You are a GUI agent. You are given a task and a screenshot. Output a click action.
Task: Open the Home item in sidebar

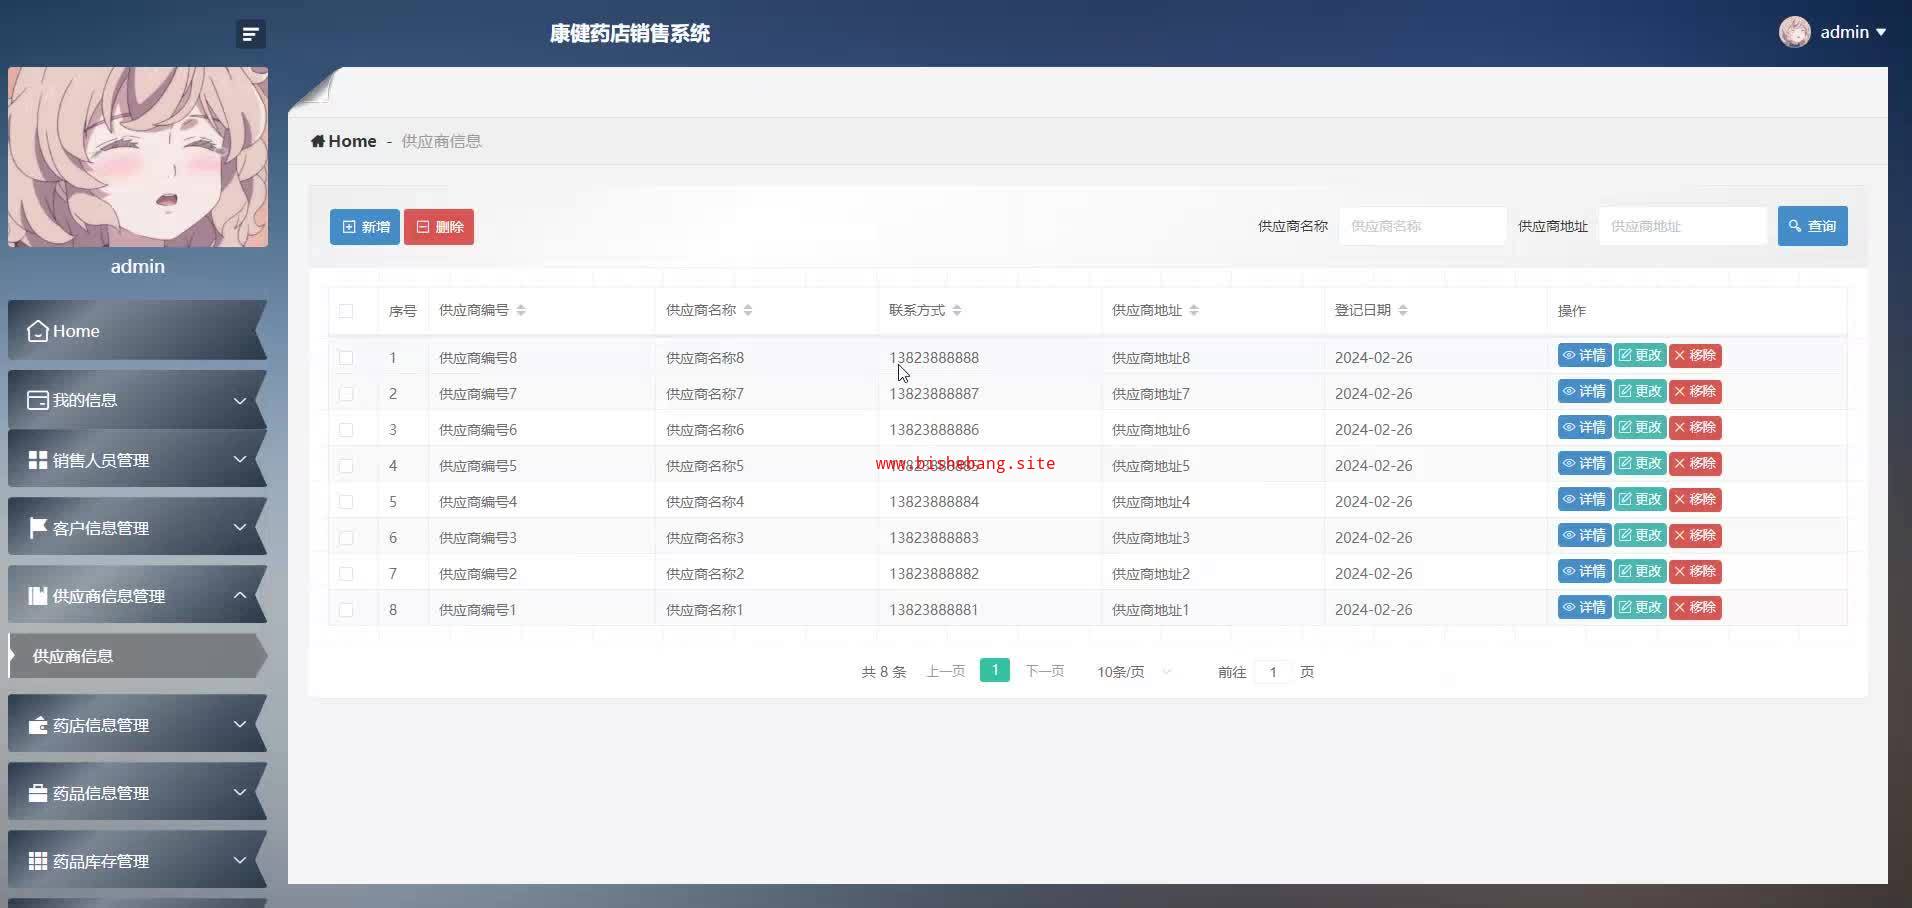pyautogui.click(x=137, y=331)
